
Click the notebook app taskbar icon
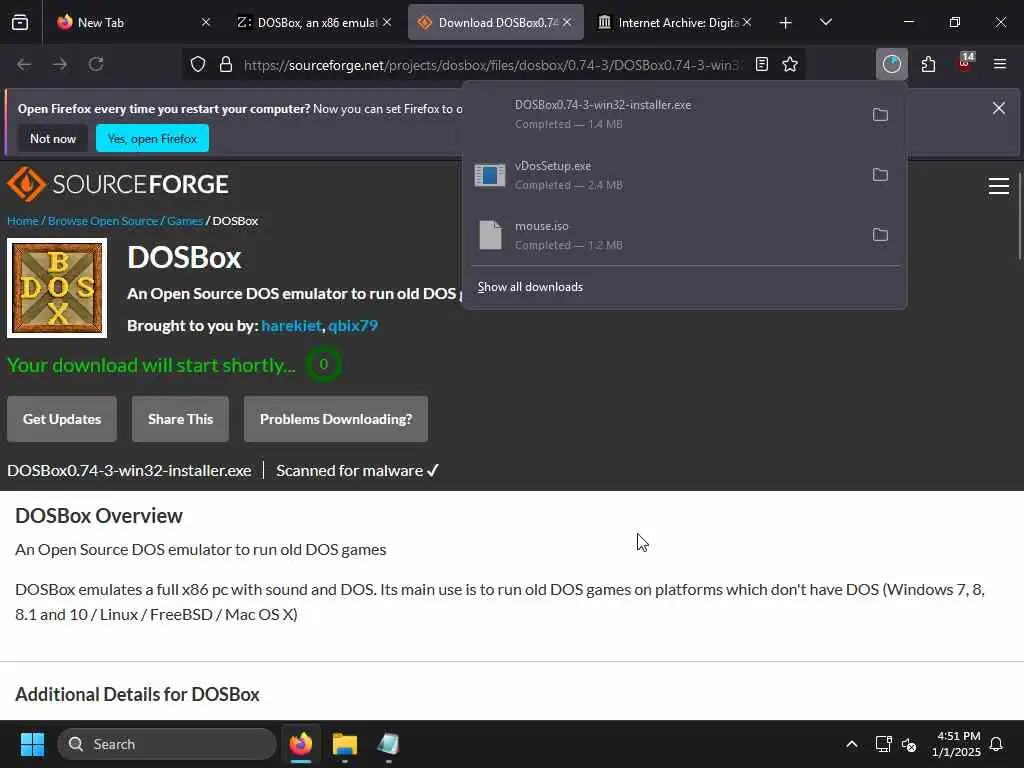[388, 744]
